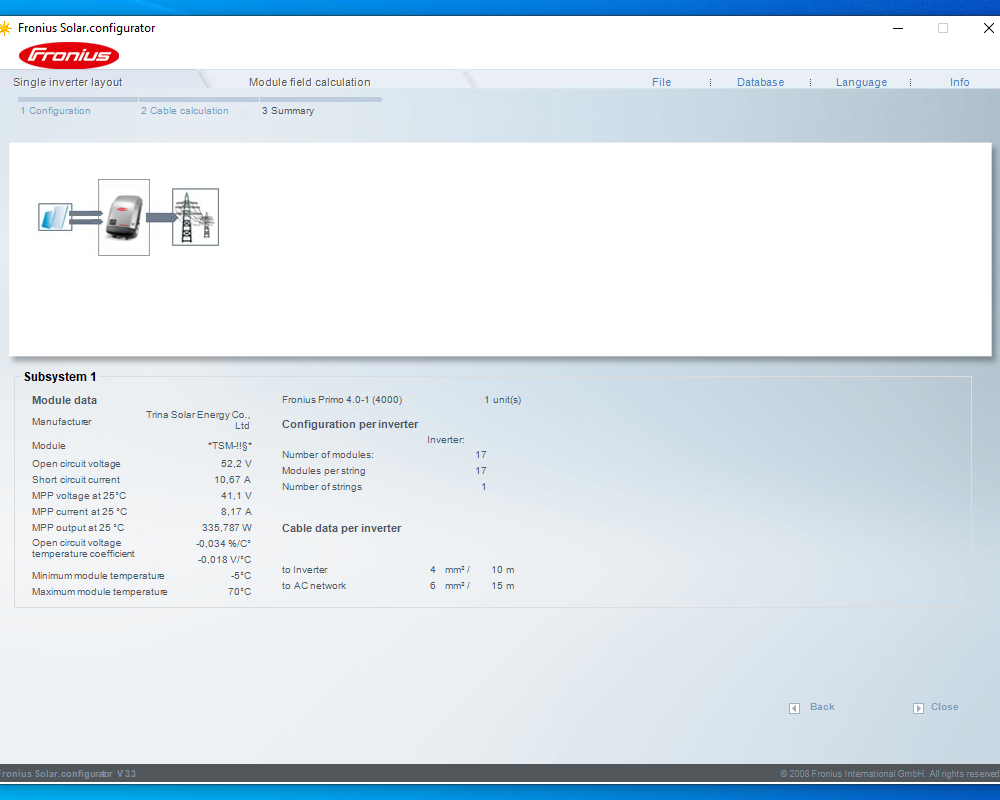Screen dimensions: 1000x800
Task: Click the sun app icon in title bar
Action: tap(5, 28)
